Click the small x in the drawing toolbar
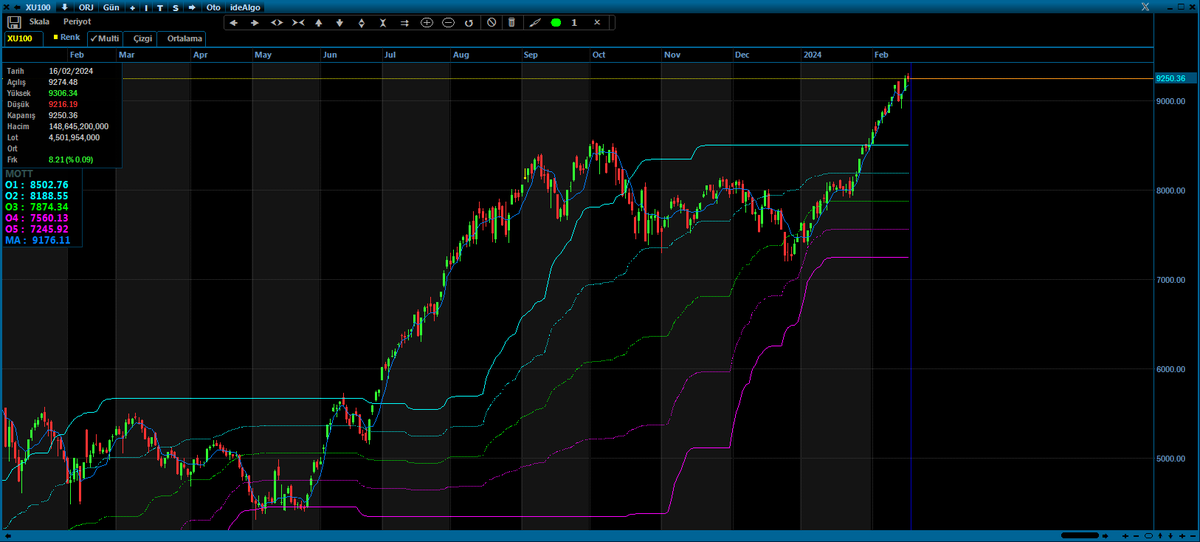Screen dimensions: 1200x542 (x=597, y=22)
